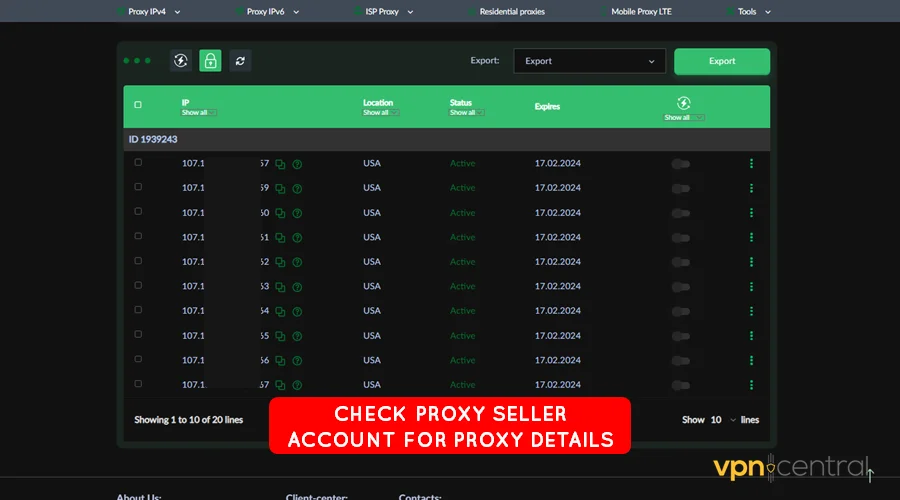Click the green Export button
900x500 pixels.
coord(722,61)
